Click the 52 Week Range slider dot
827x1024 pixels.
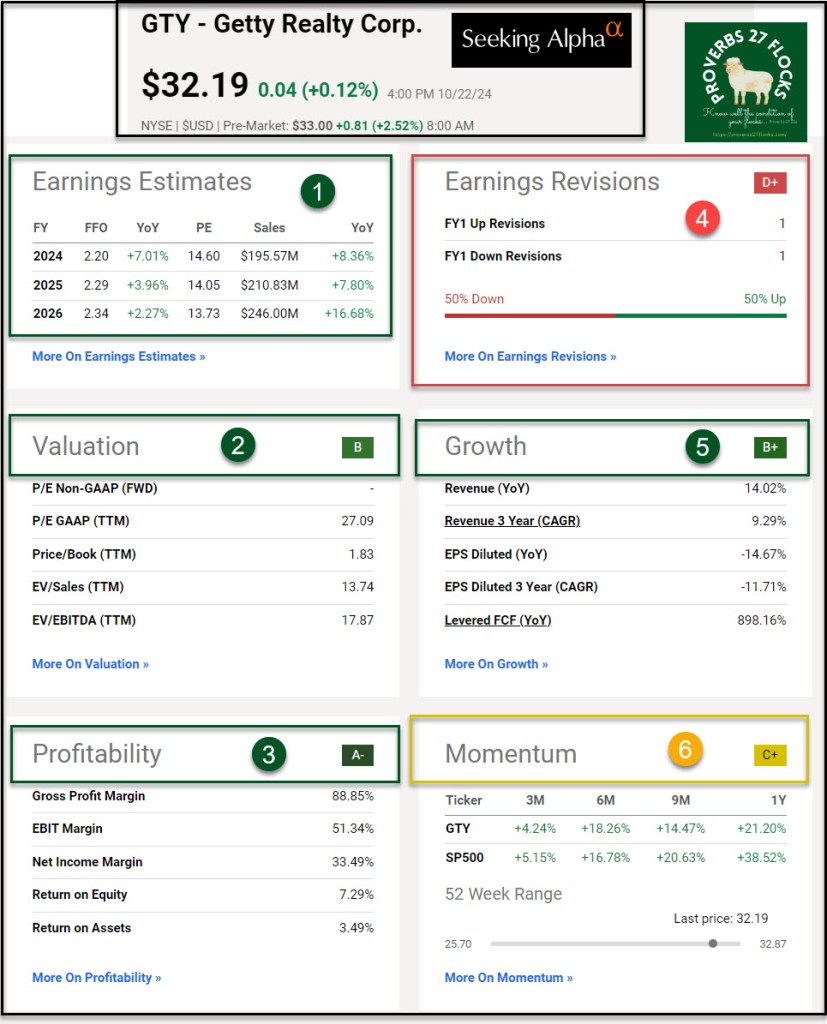712,943
